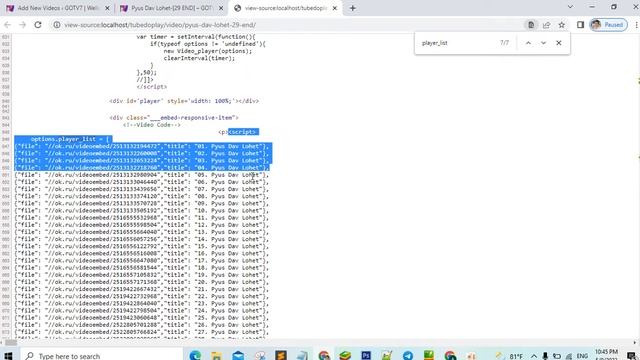Click the Video Code comment line
The height and width of the screenshot is (360, 640).
pos(151,125)
